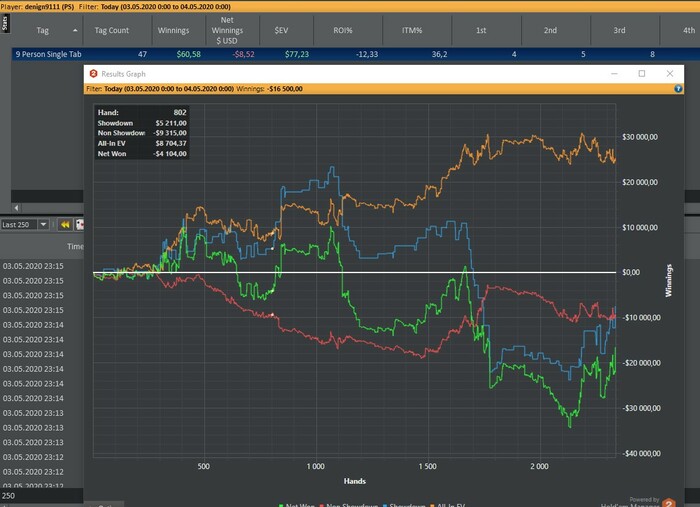
Task: Click the $30 000,00 axis label
Action: [x=640, y=137]
